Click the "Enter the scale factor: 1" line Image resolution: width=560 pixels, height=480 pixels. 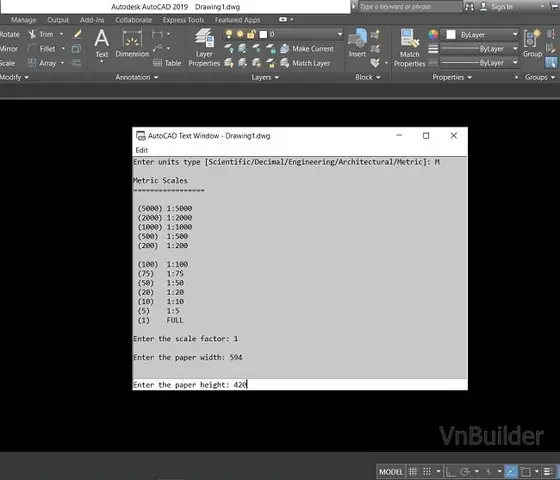[185, 339]
